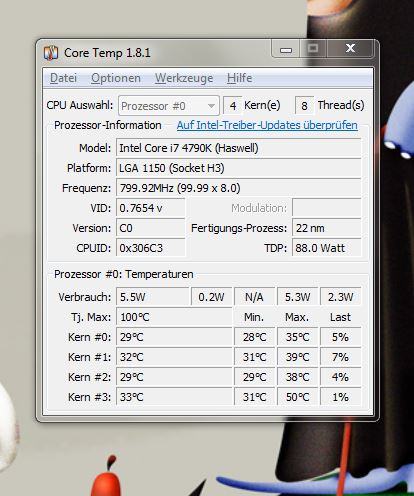
Task: Click the Kern #2 maximum temperature 38°C
Action: (298, 377)
